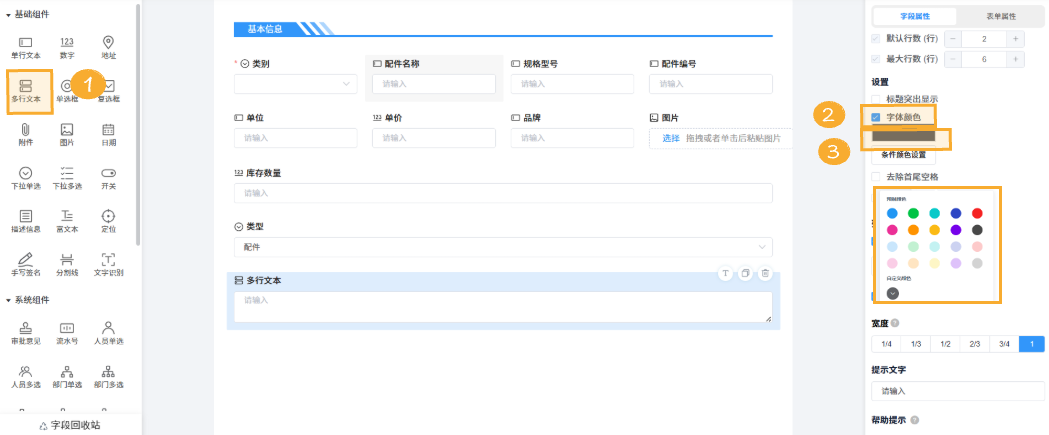This screenshot has height=435, width=1049.
Task: Click the 富文本 rich text component
Action: pos(67,221)
